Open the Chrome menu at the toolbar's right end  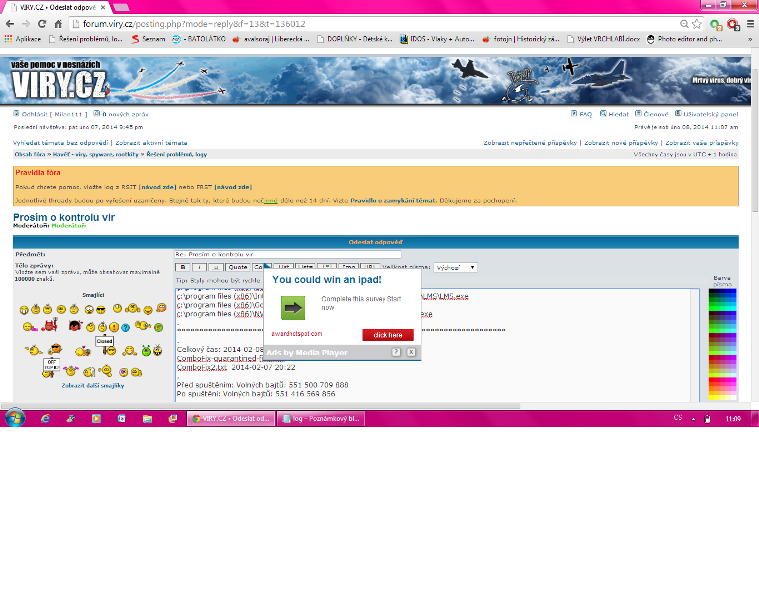coord(748,23)
